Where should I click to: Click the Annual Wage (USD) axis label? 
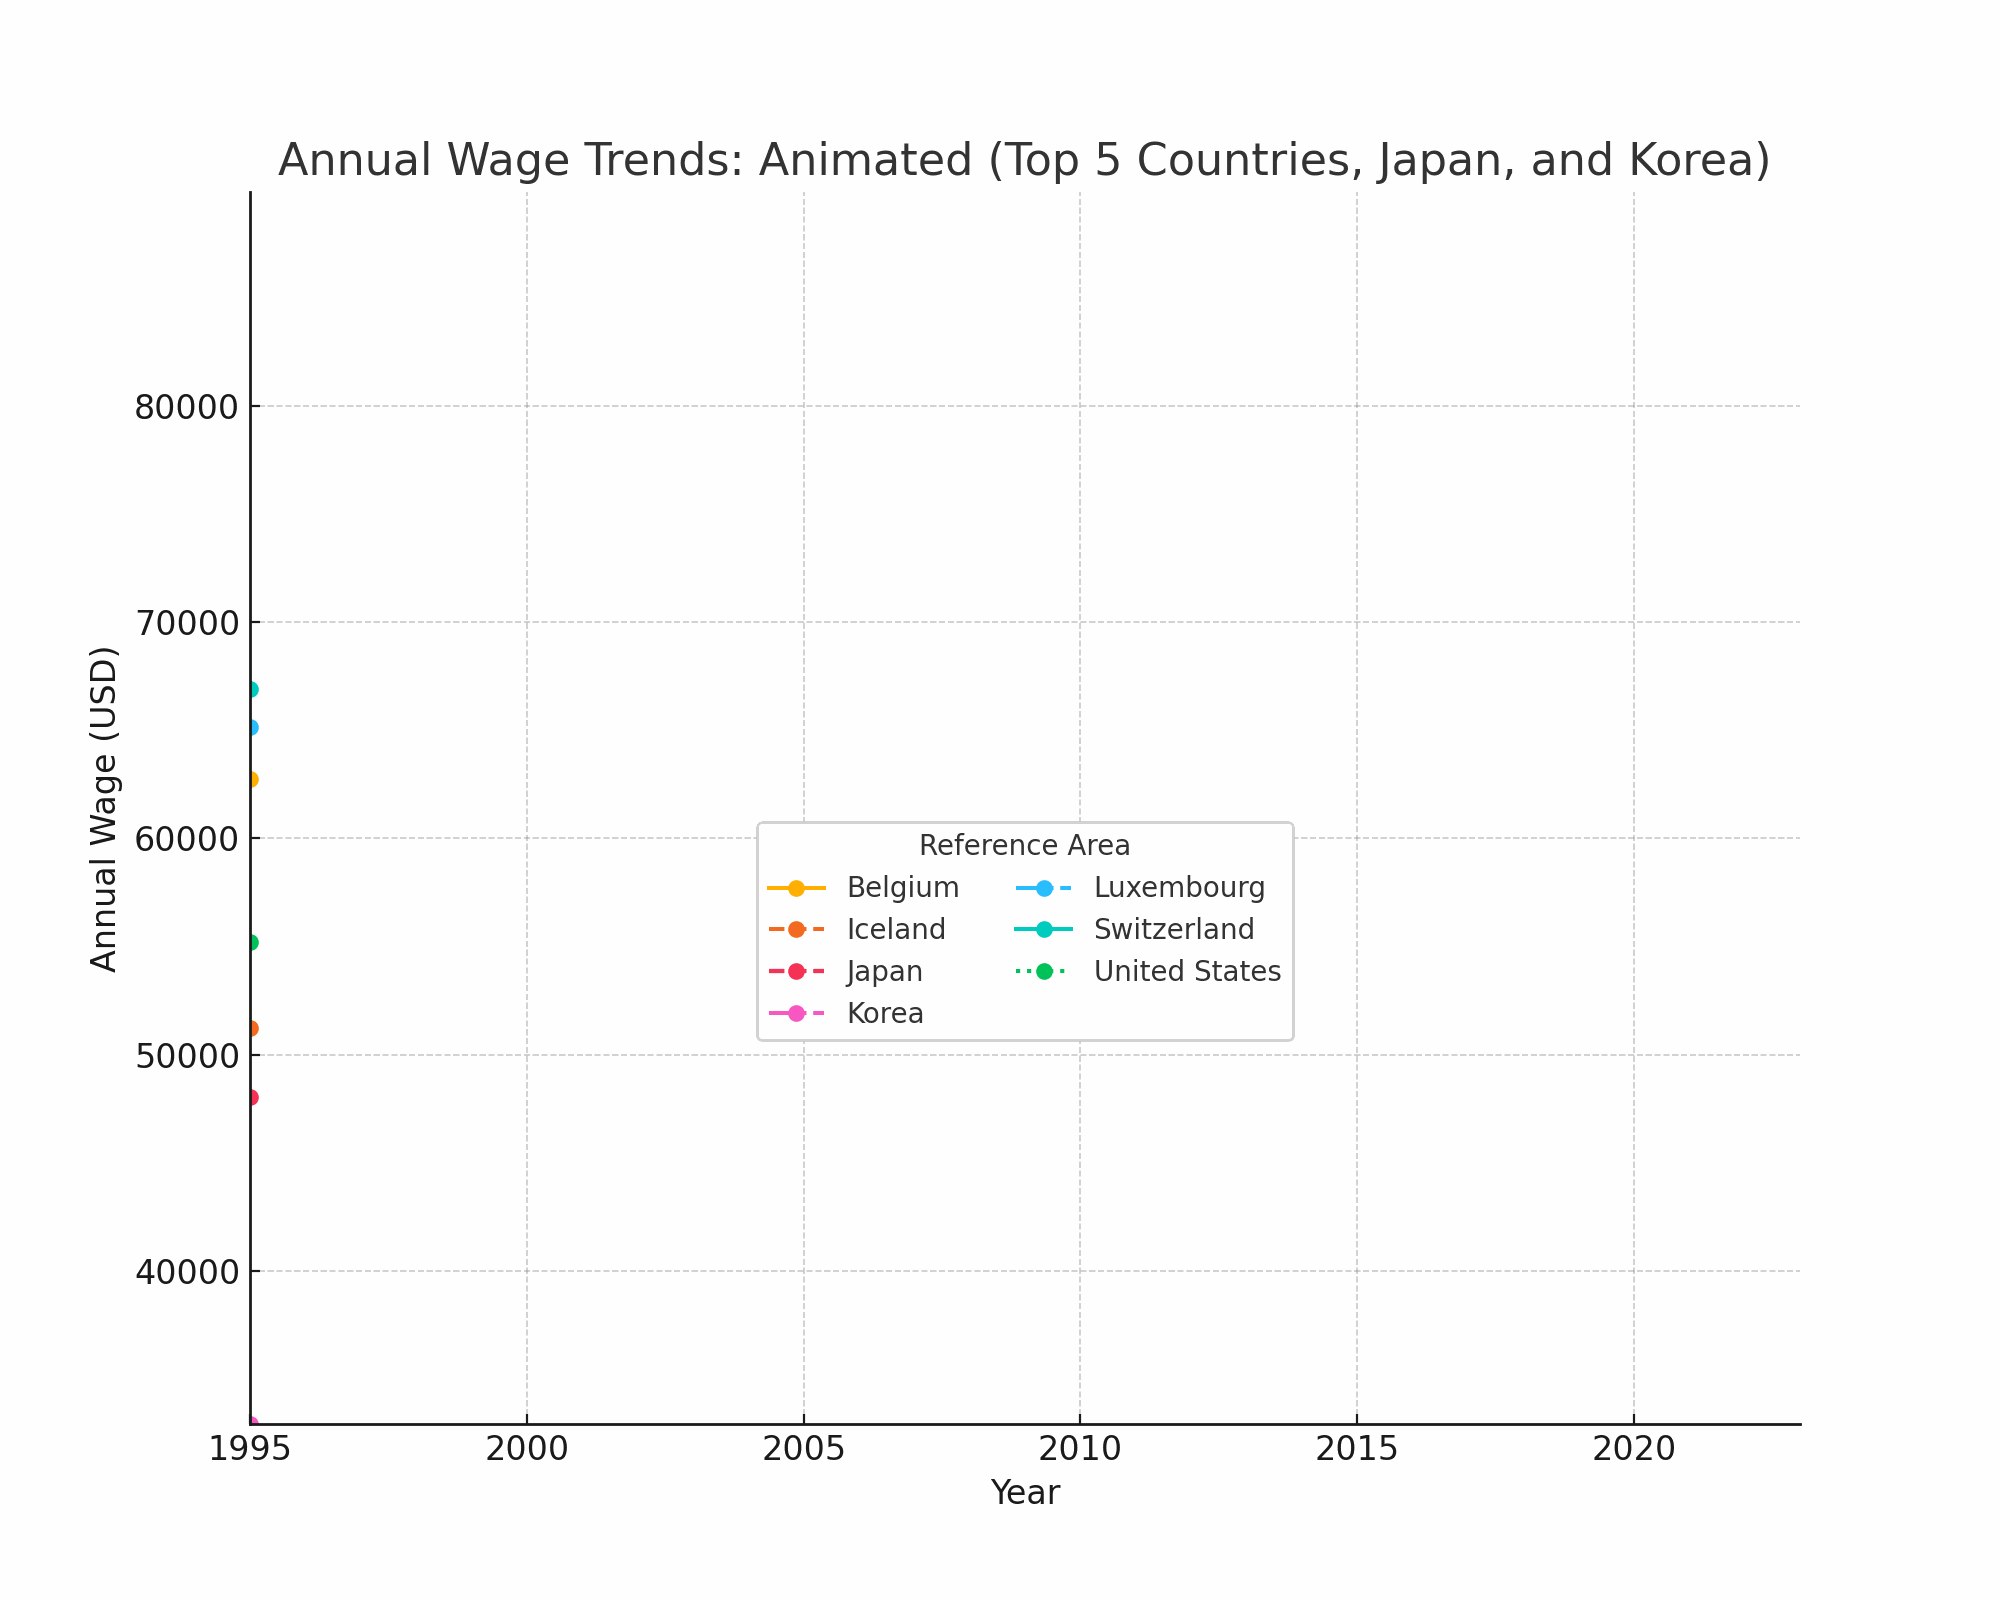click(x=104, y=808)
